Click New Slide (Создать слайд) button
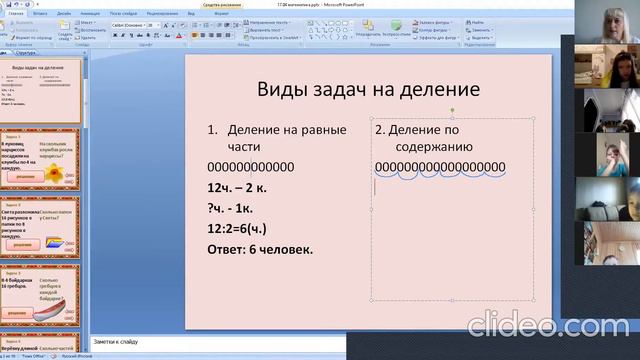Viewport: 640px width, 360px height. (x=64, y=31)
